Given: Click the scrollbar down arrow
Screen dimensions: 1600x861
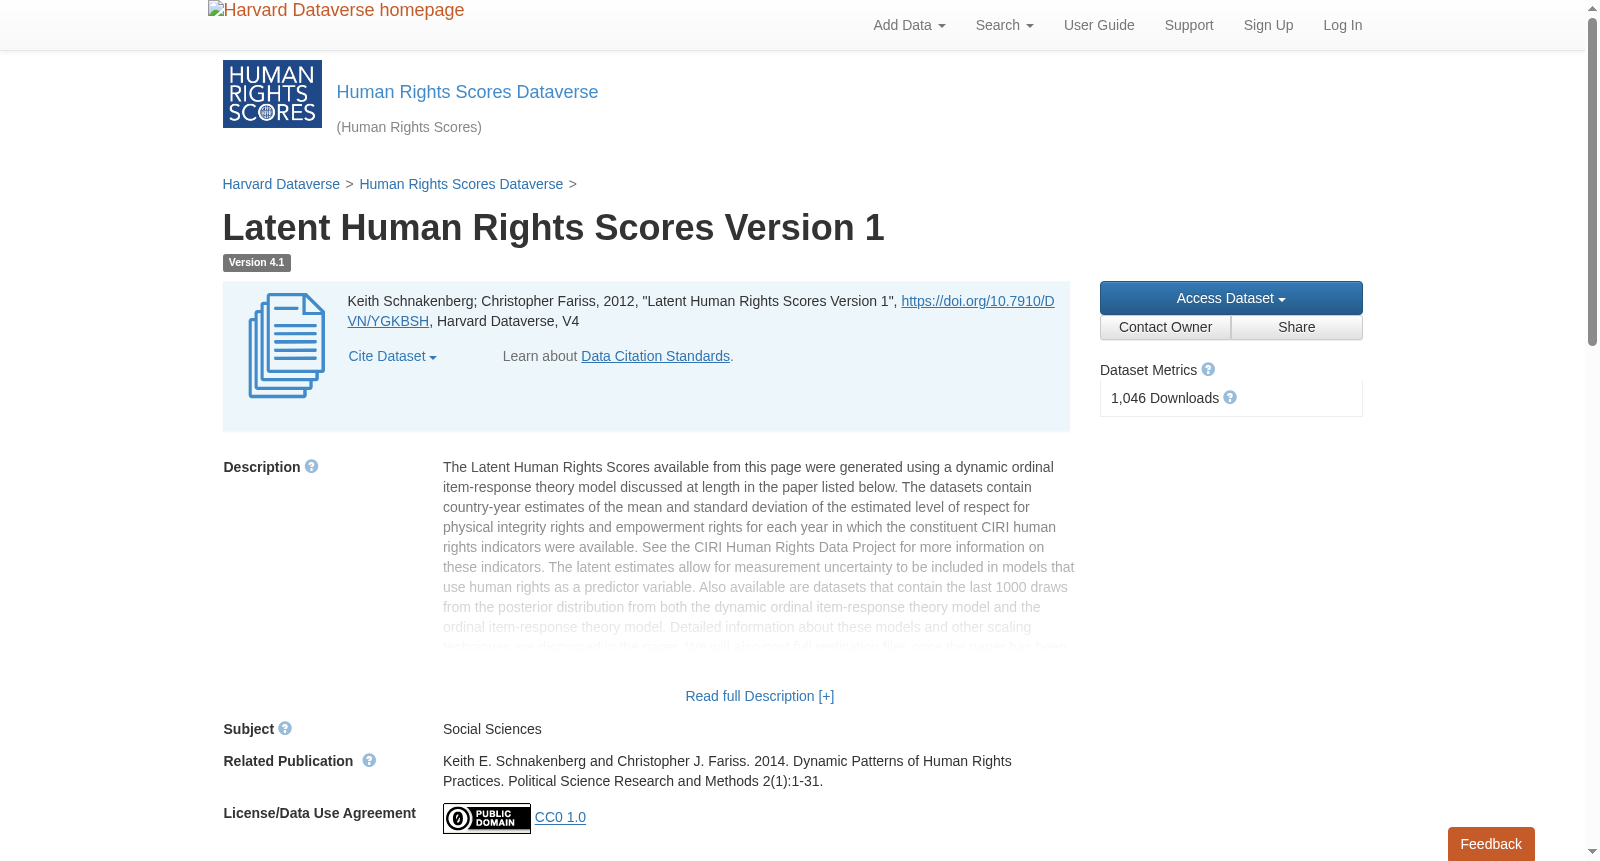Looking at the screenshot, I should [x=1592, y=853].
